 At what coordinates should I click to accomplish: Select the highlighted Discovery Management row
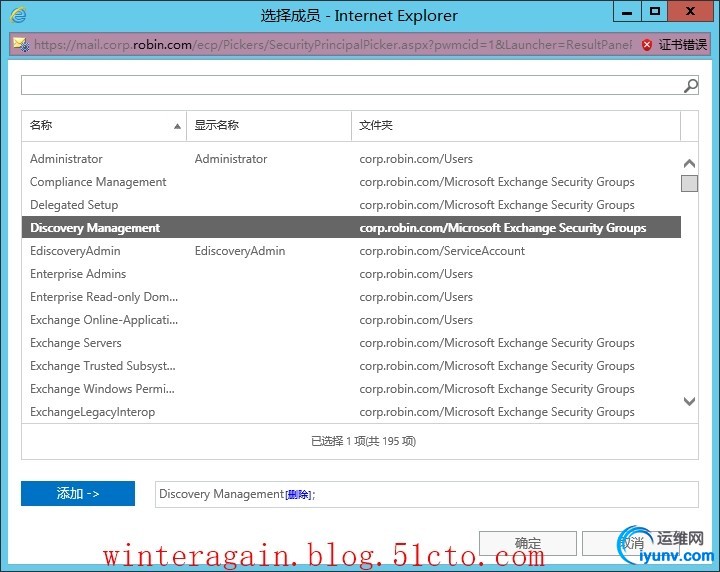[351, 228]
